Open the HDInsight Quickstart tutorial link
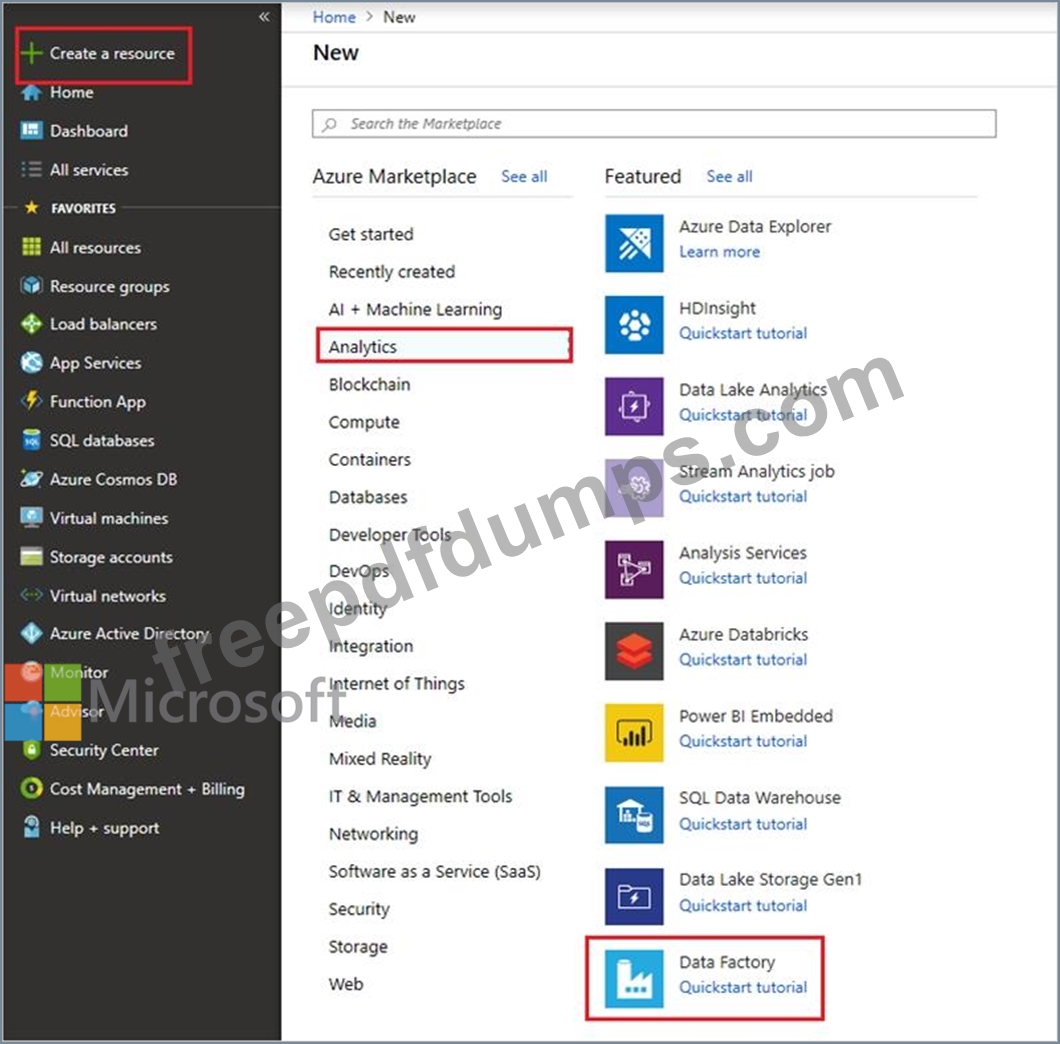This screenshot has height=1044, width=1060. [x=743, y=333]
